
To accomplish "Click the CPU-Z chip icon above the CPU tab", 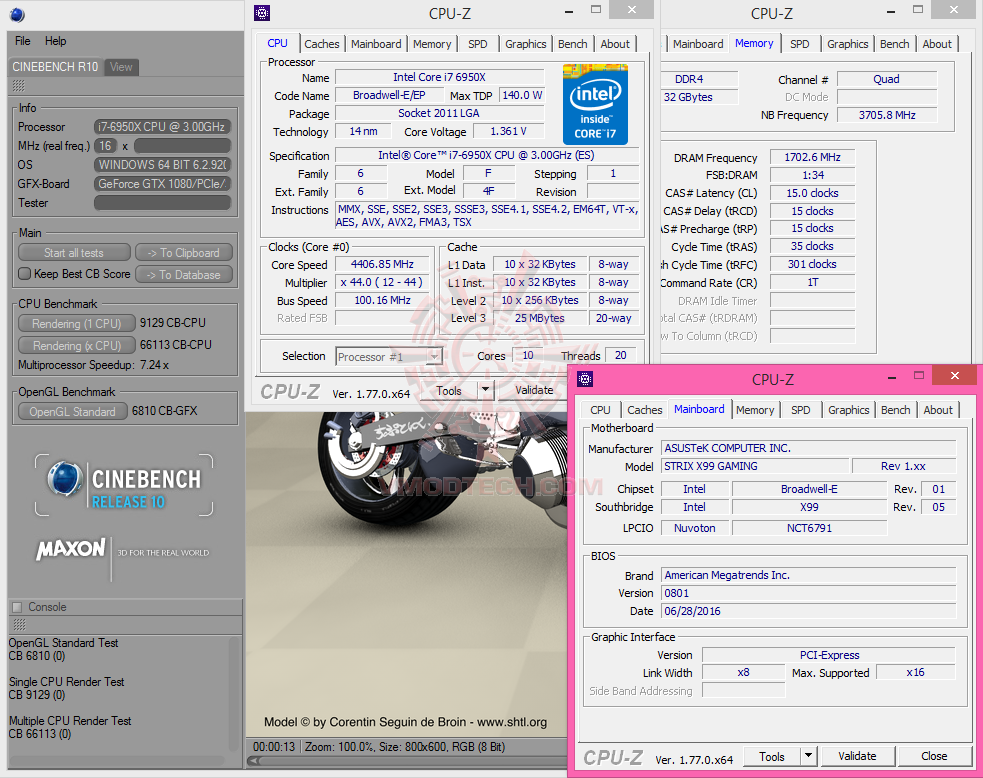I will (262, 13).
